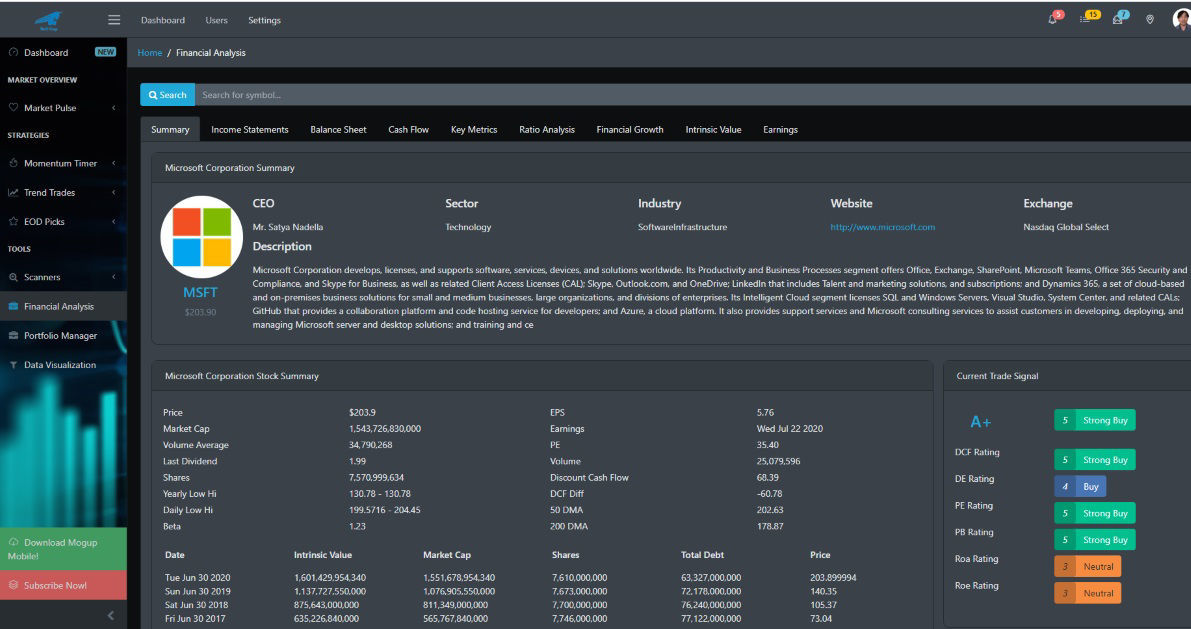Viewport: 1191px width, 629px height.
Task: Click the NEW badge beside Dashboard
Action: pyautogui.click(x=106, y=52)
